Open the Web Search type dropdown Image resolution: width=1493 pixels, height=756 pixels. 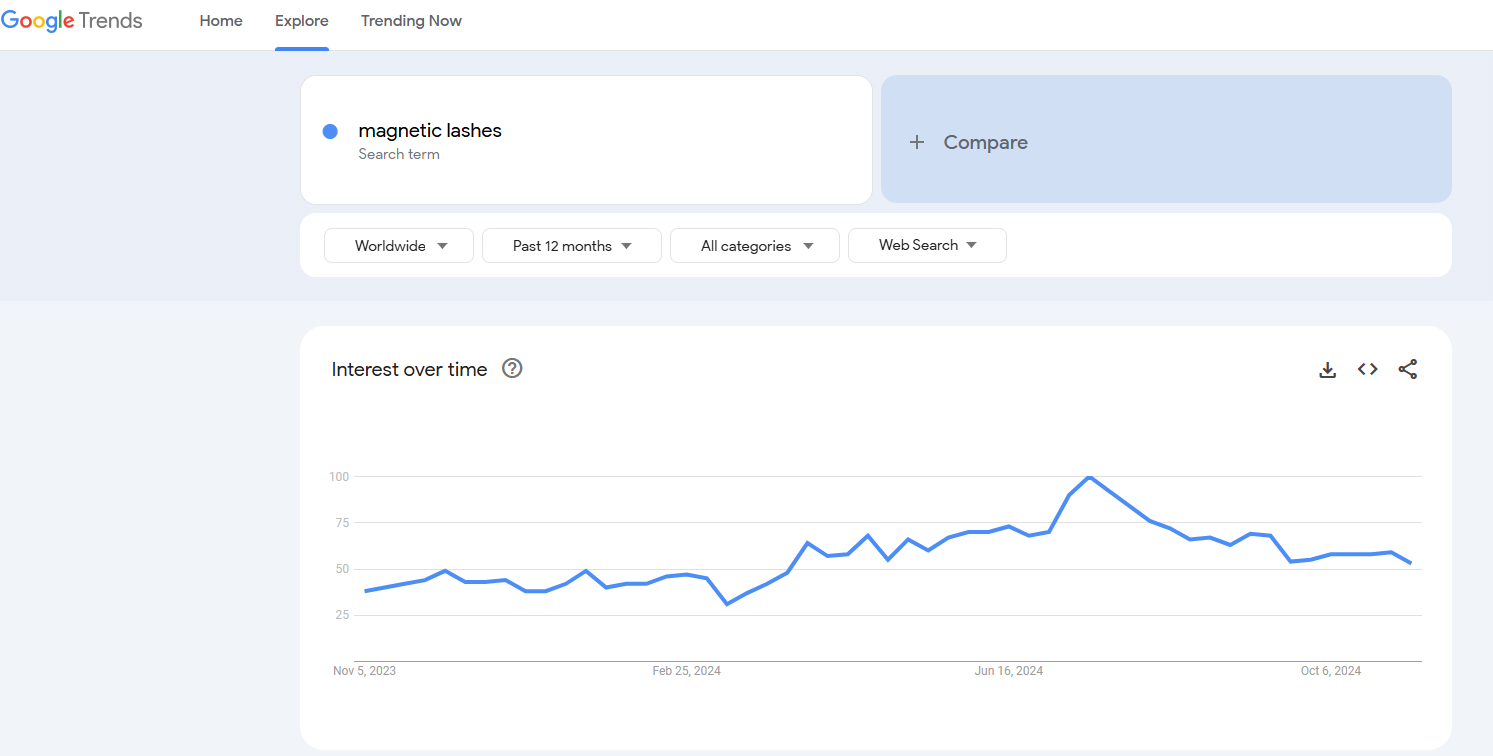927,246
